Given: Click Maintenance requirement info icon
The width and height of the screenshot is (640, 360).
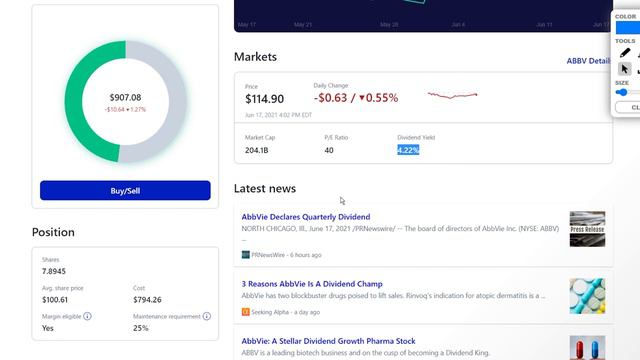Looking at the screenshot, I should [207, 316].
